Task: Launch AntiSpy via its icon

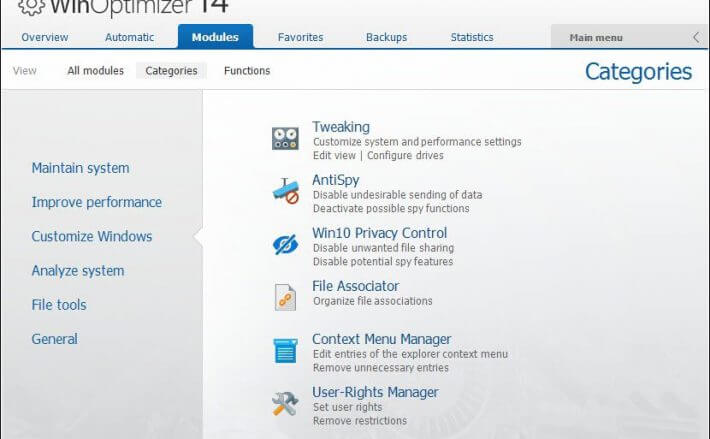Action: point(285,191)
